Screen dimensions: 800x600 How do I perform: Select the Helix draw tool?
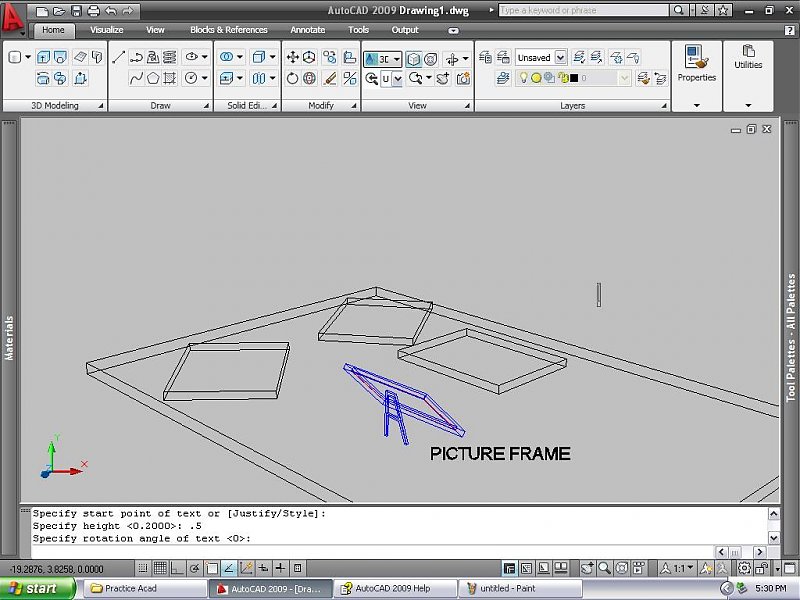170,57
